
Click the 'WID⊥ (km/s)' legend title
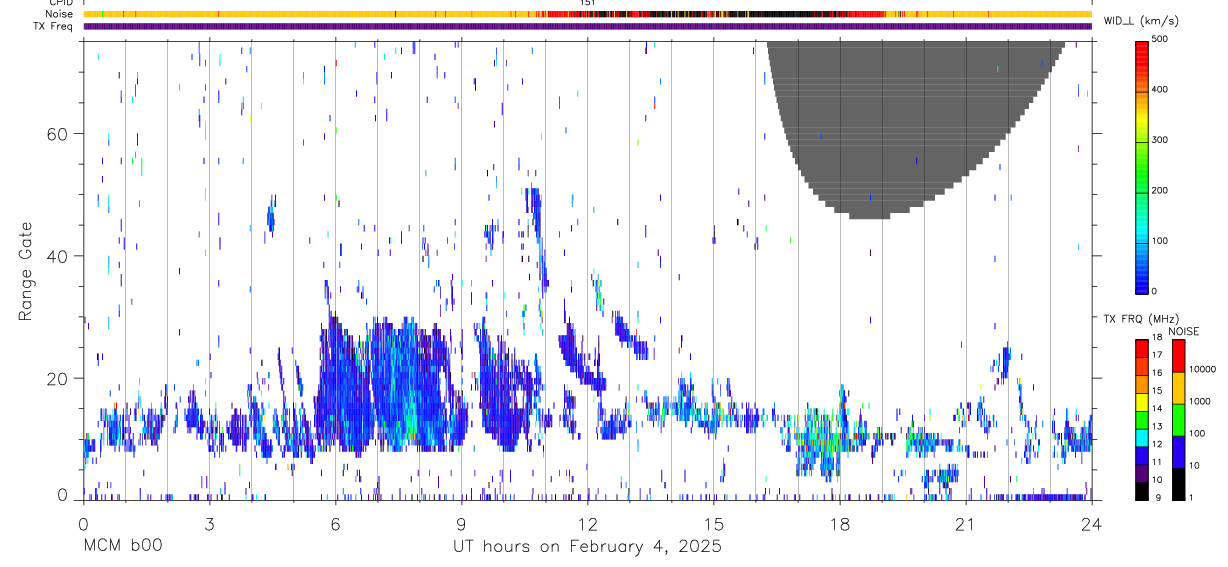tap(1140, 21)
